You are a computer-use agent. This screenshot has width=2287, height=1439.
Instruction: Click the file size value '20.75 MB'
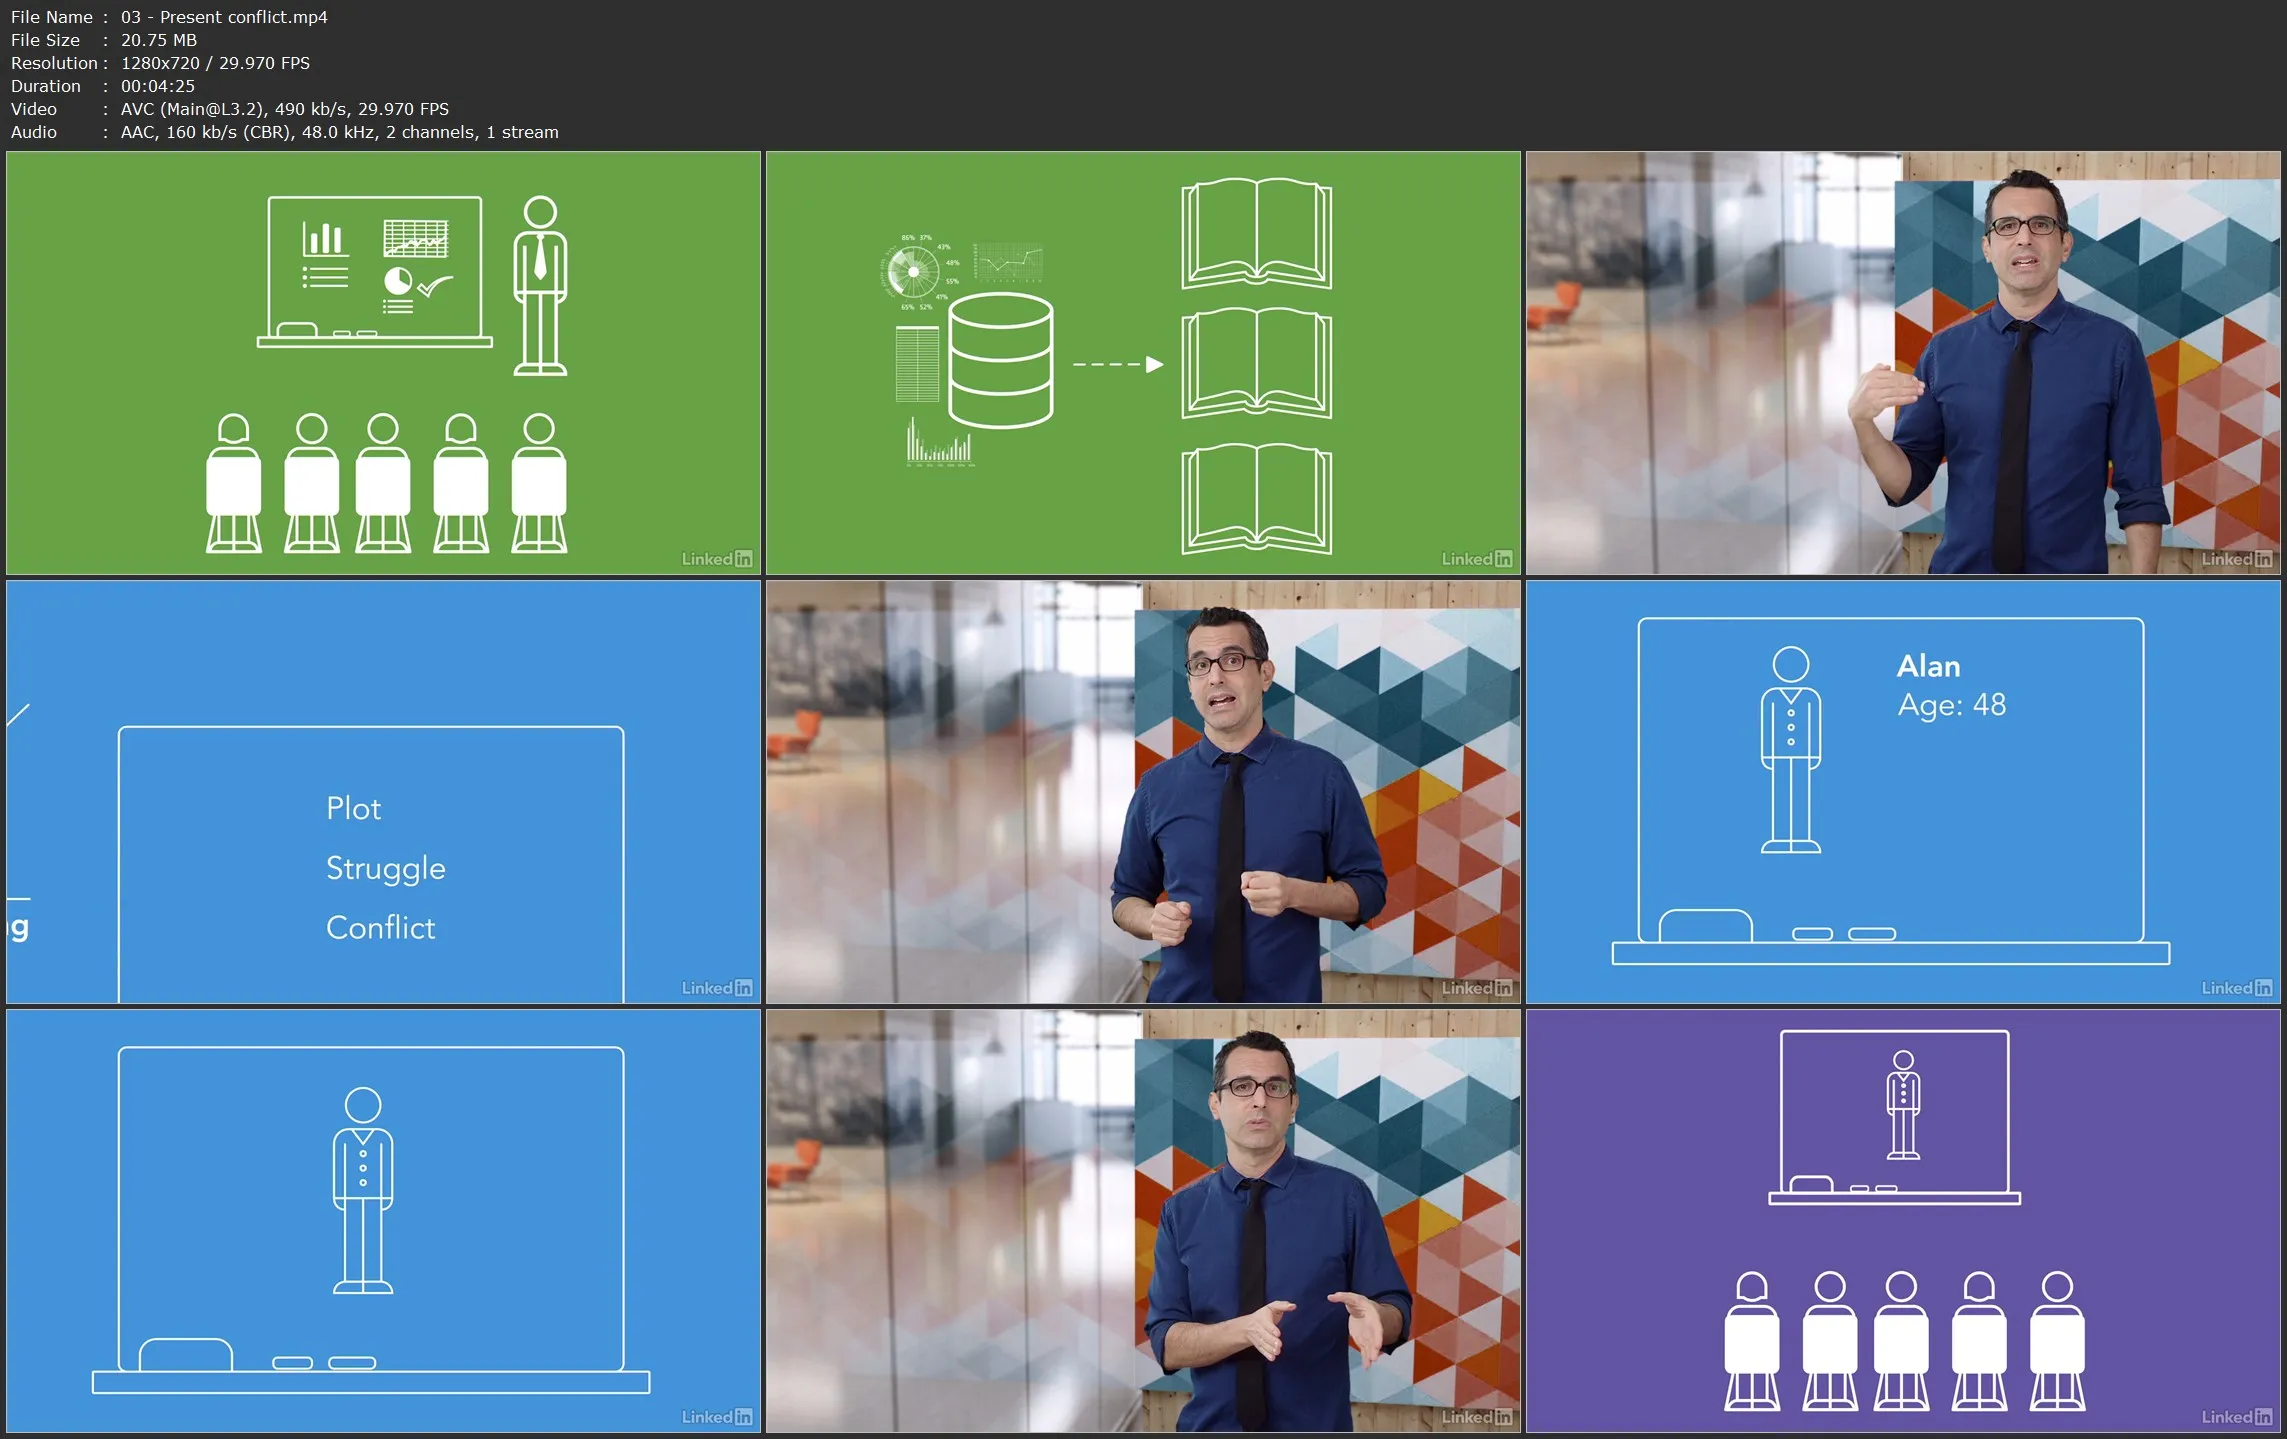pyautogui.click(x=159, y=40)
